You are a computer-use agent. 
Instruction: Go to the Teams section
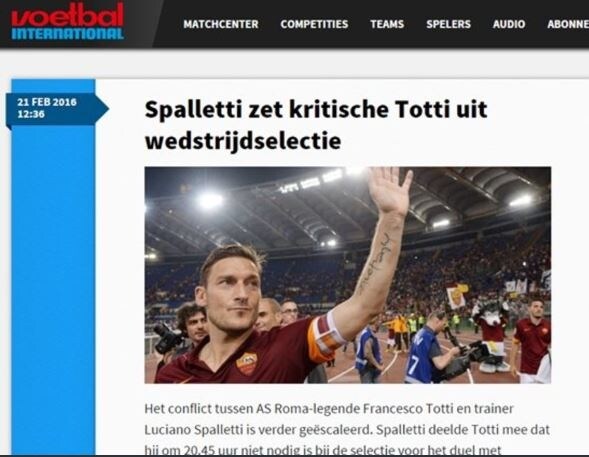tap(387, 24)
